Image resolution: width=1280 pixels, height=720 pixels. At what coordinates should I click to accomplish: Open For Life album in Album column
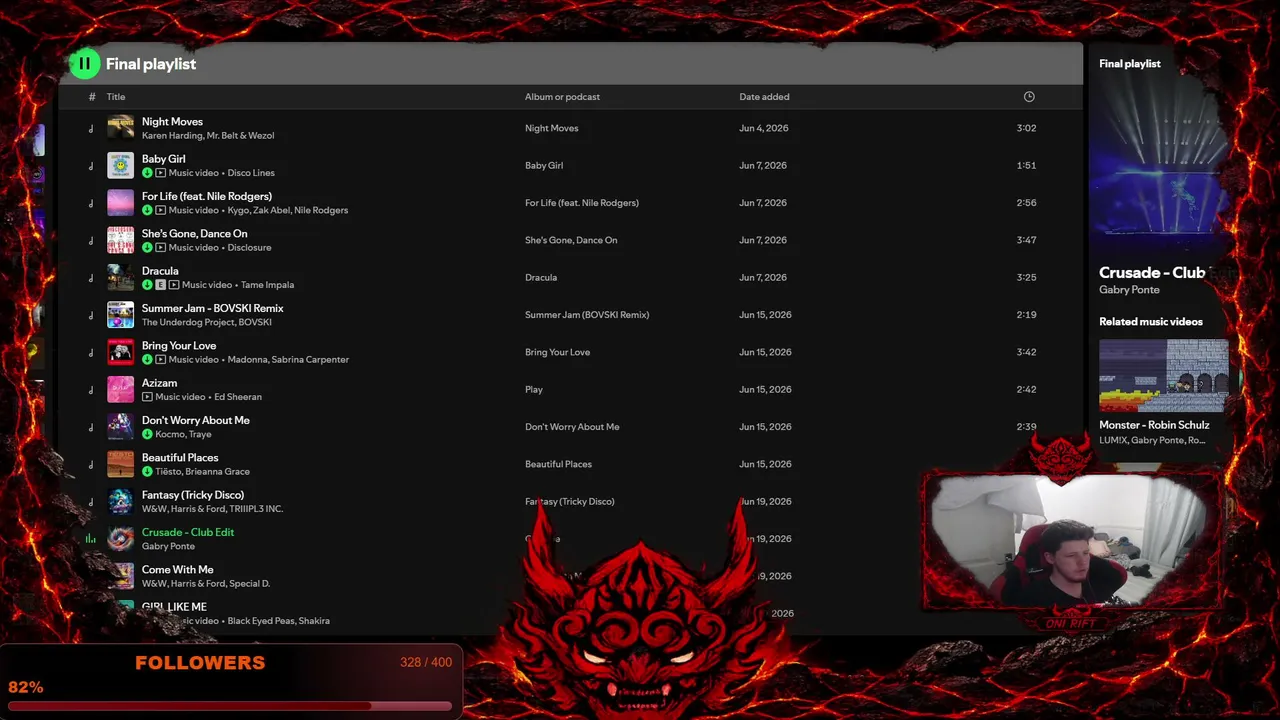(581, 203)
